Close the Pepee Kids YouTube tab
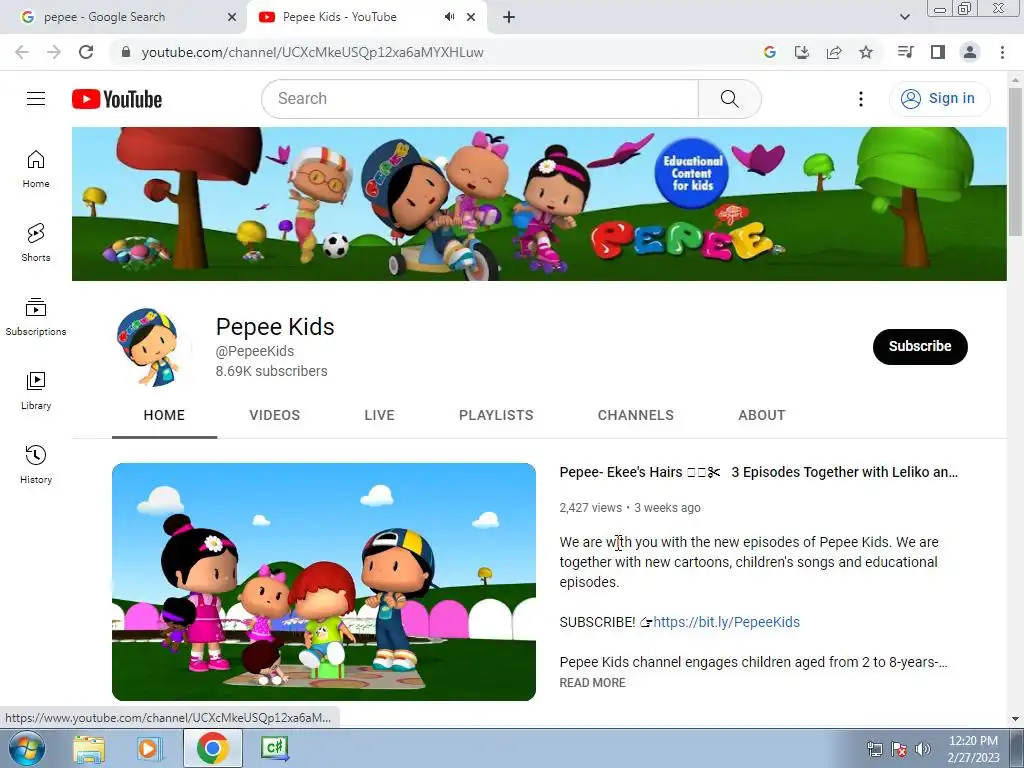Image resolution: width=1024 pixels, height=768 pixels. pos(471,17)
